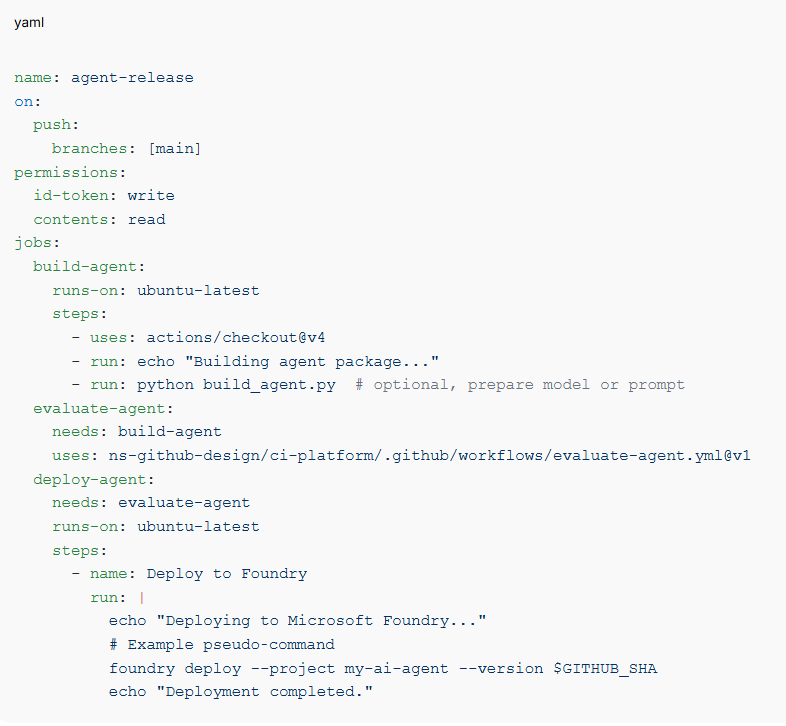Screen dimensions: 786x726
Task: Click the 'contents: read' line
Action: point(99,219)
